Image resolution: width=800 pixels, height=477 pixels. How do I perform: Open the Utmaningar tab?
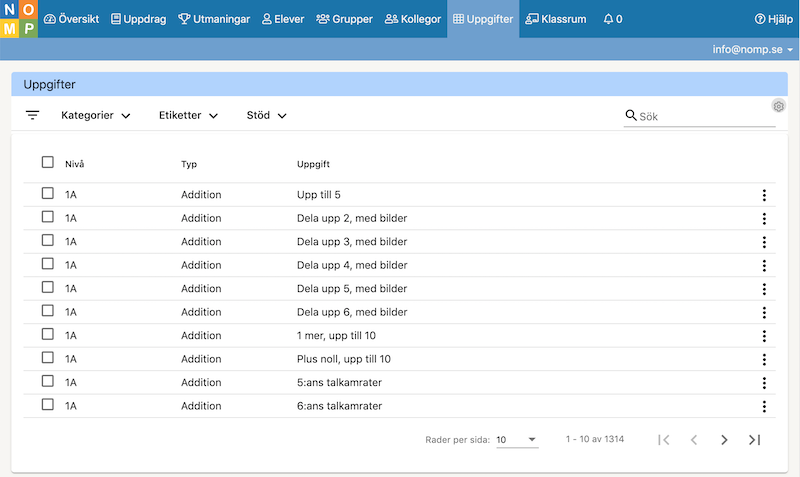click(x=214, y=19)
